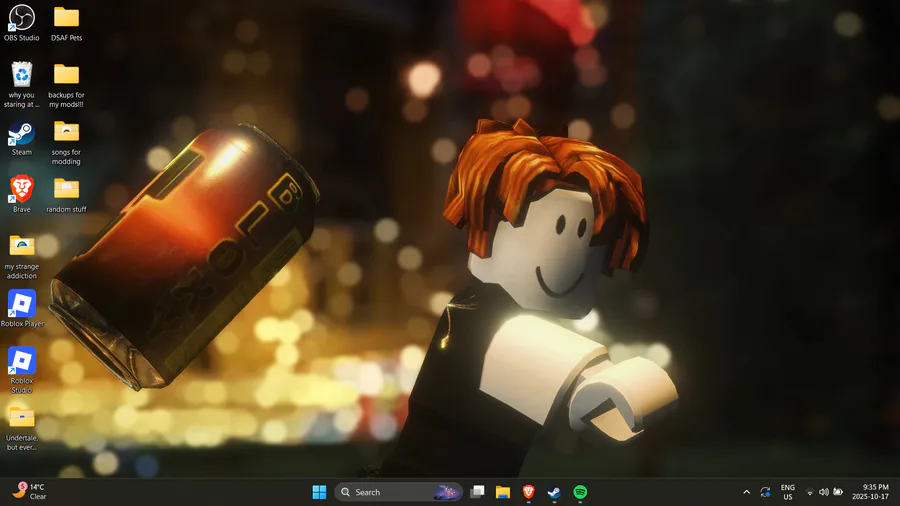Open the 'songs for modding' folder
The image size is (900, 506).
point(67,142)
